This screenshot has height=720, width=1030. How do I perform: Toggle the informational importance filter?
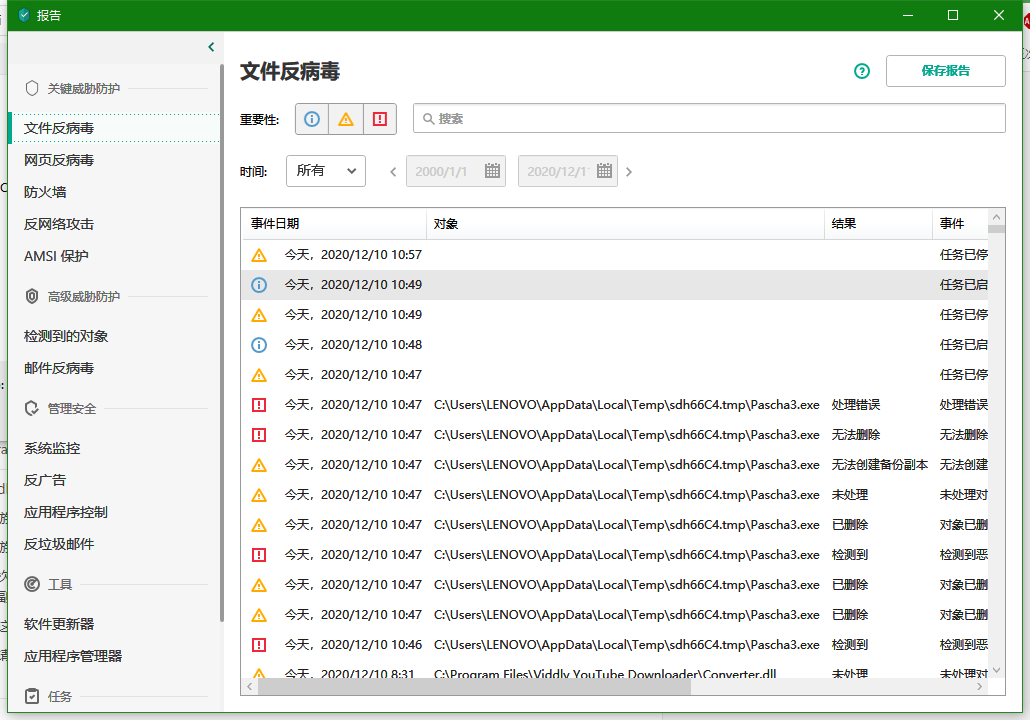point(312,119)
